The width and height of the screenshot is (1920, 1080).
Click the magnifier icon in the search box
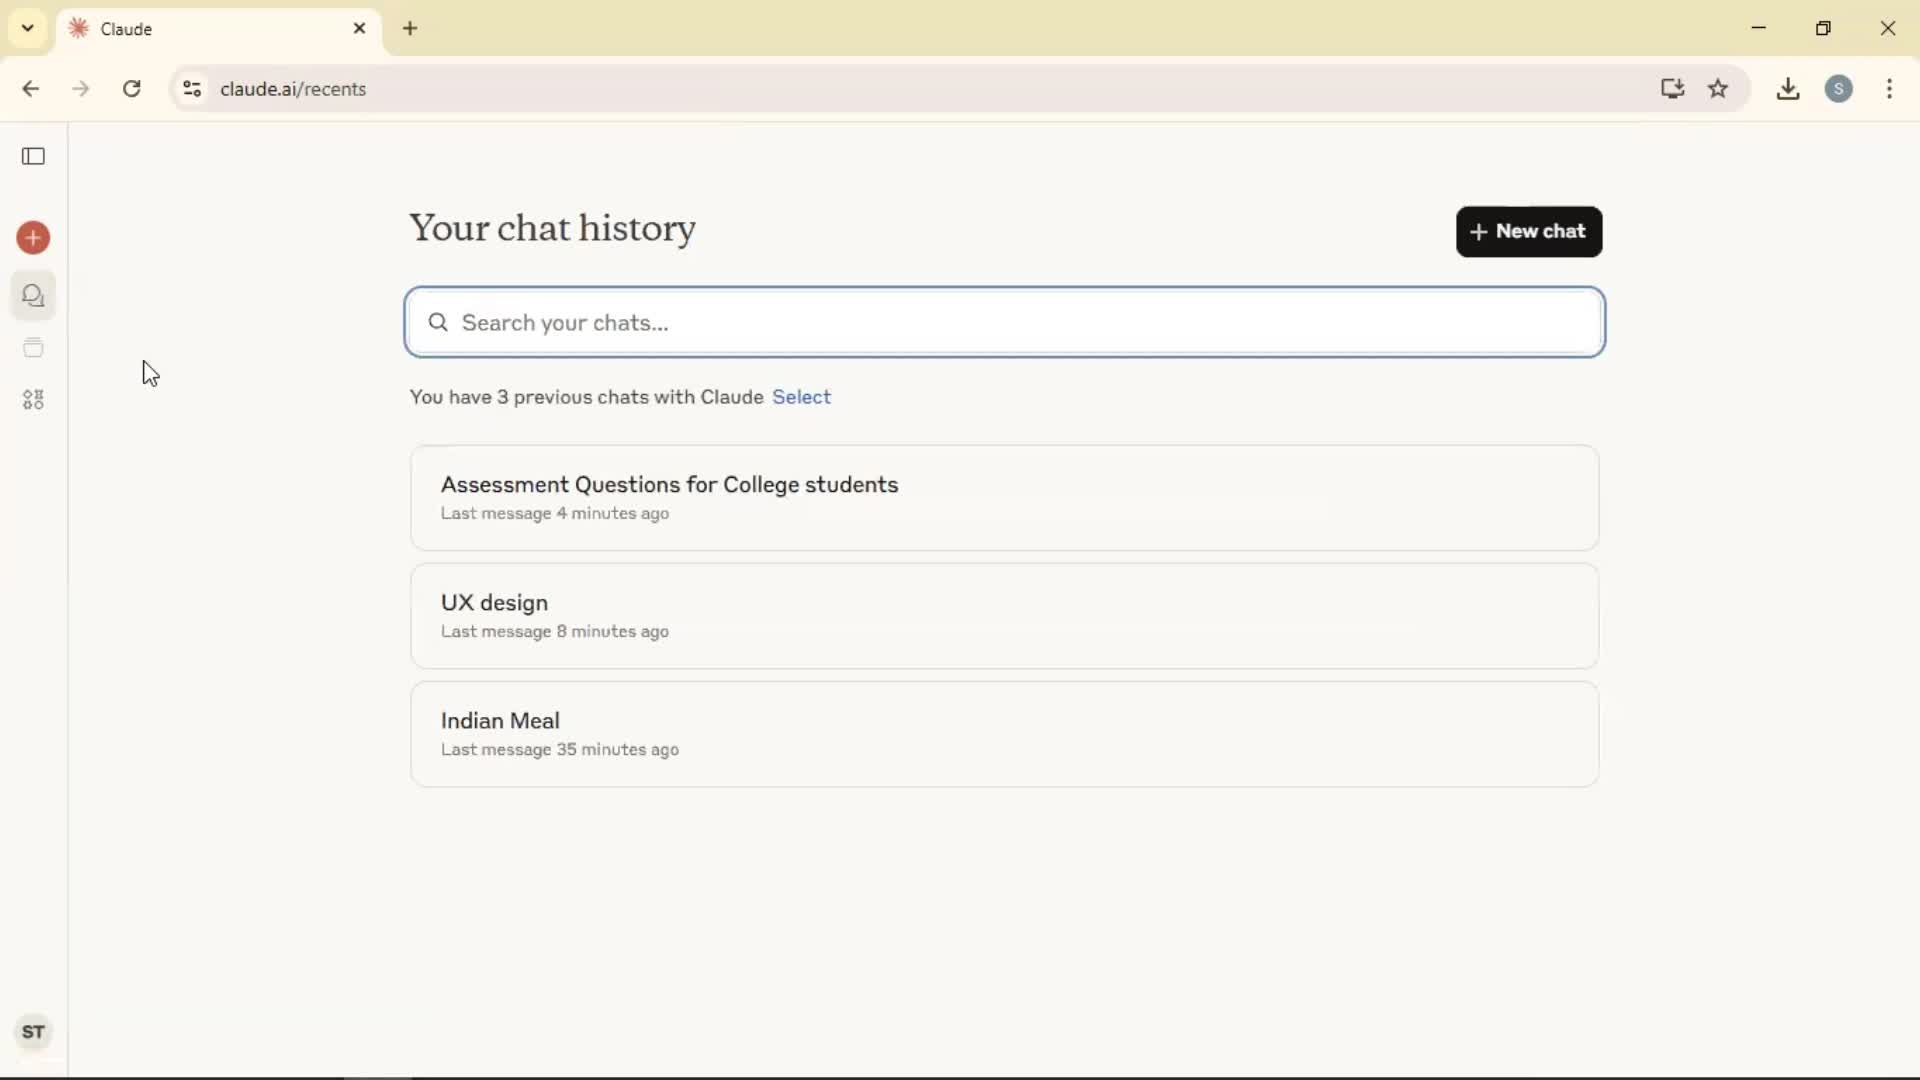point(438,322)
